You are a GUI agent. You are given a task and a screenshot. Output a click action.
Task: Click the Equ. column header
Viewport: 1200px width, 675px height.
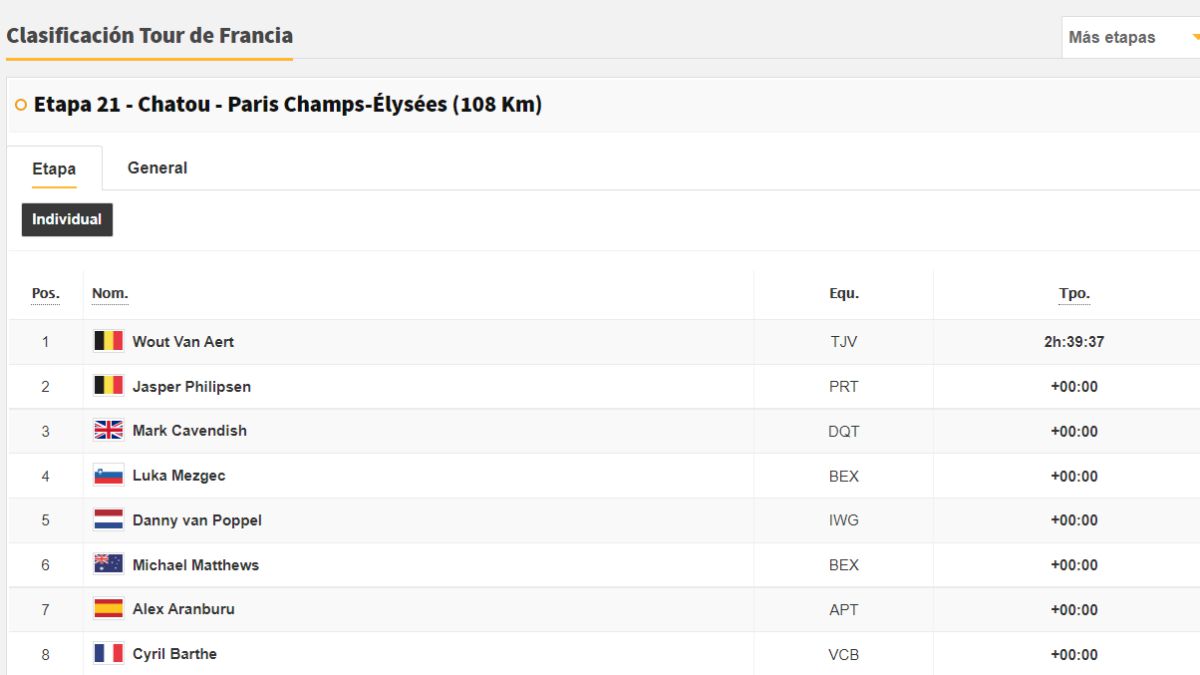coord(844,293)
